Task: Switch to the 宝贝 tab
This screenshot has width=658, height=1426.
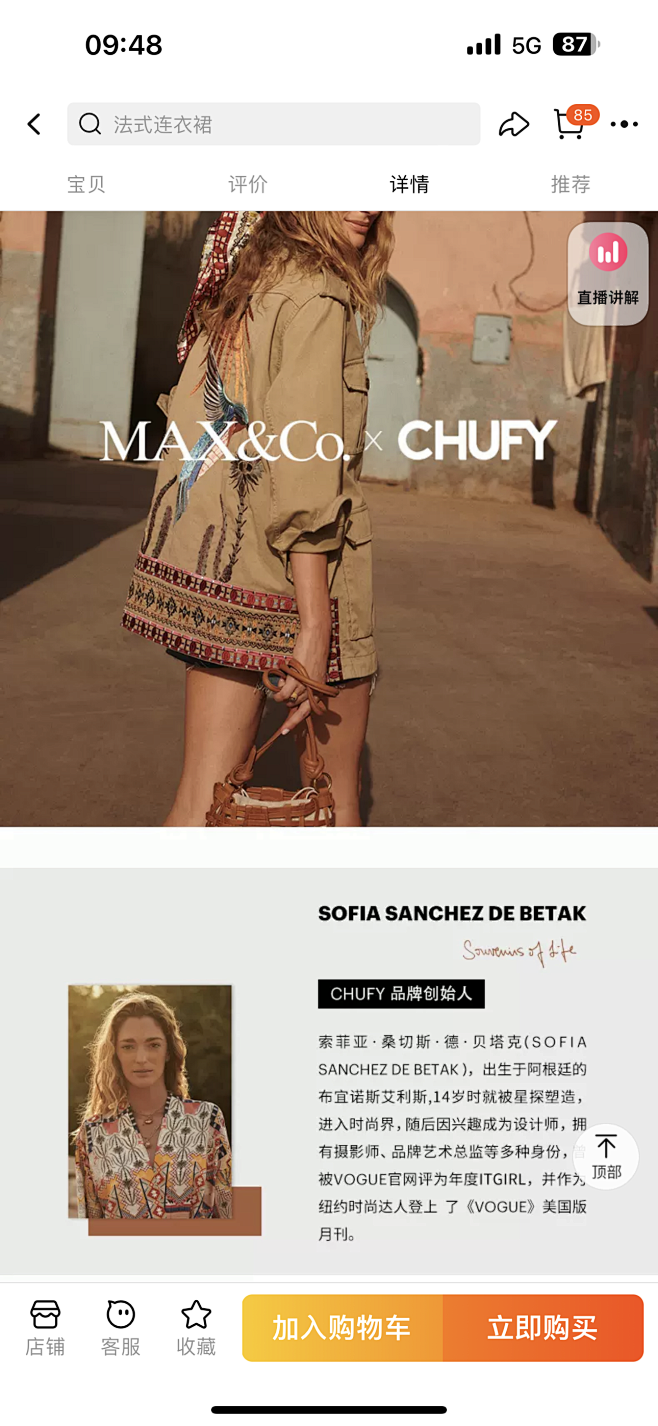Action: tap(86, 184)
